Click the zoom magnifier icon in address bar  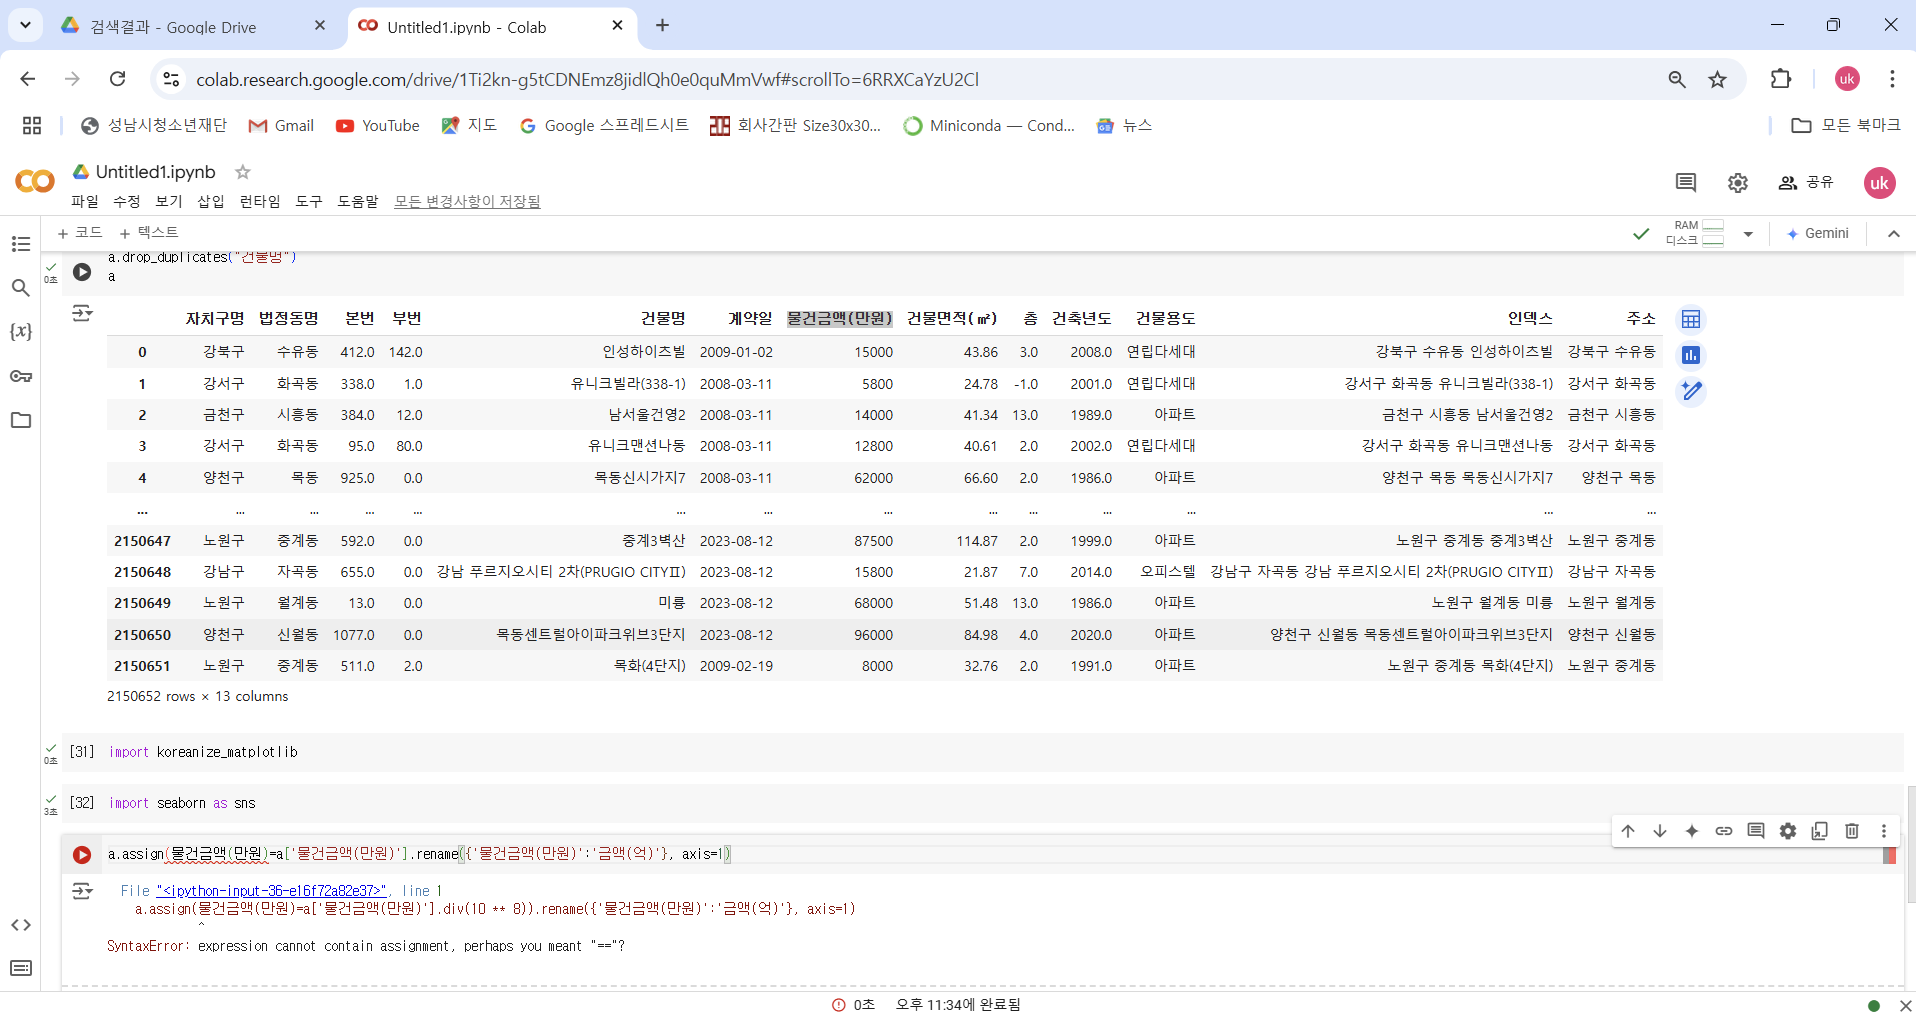[x=1677, y=79]
